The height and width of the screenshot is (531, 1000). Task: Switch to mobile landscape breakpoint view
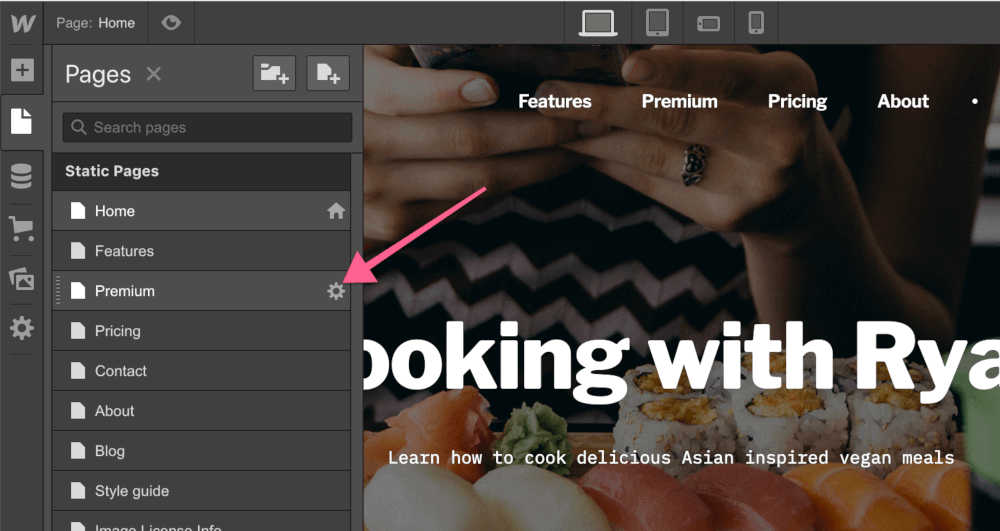pyautogui.click(x=708, y=23)
